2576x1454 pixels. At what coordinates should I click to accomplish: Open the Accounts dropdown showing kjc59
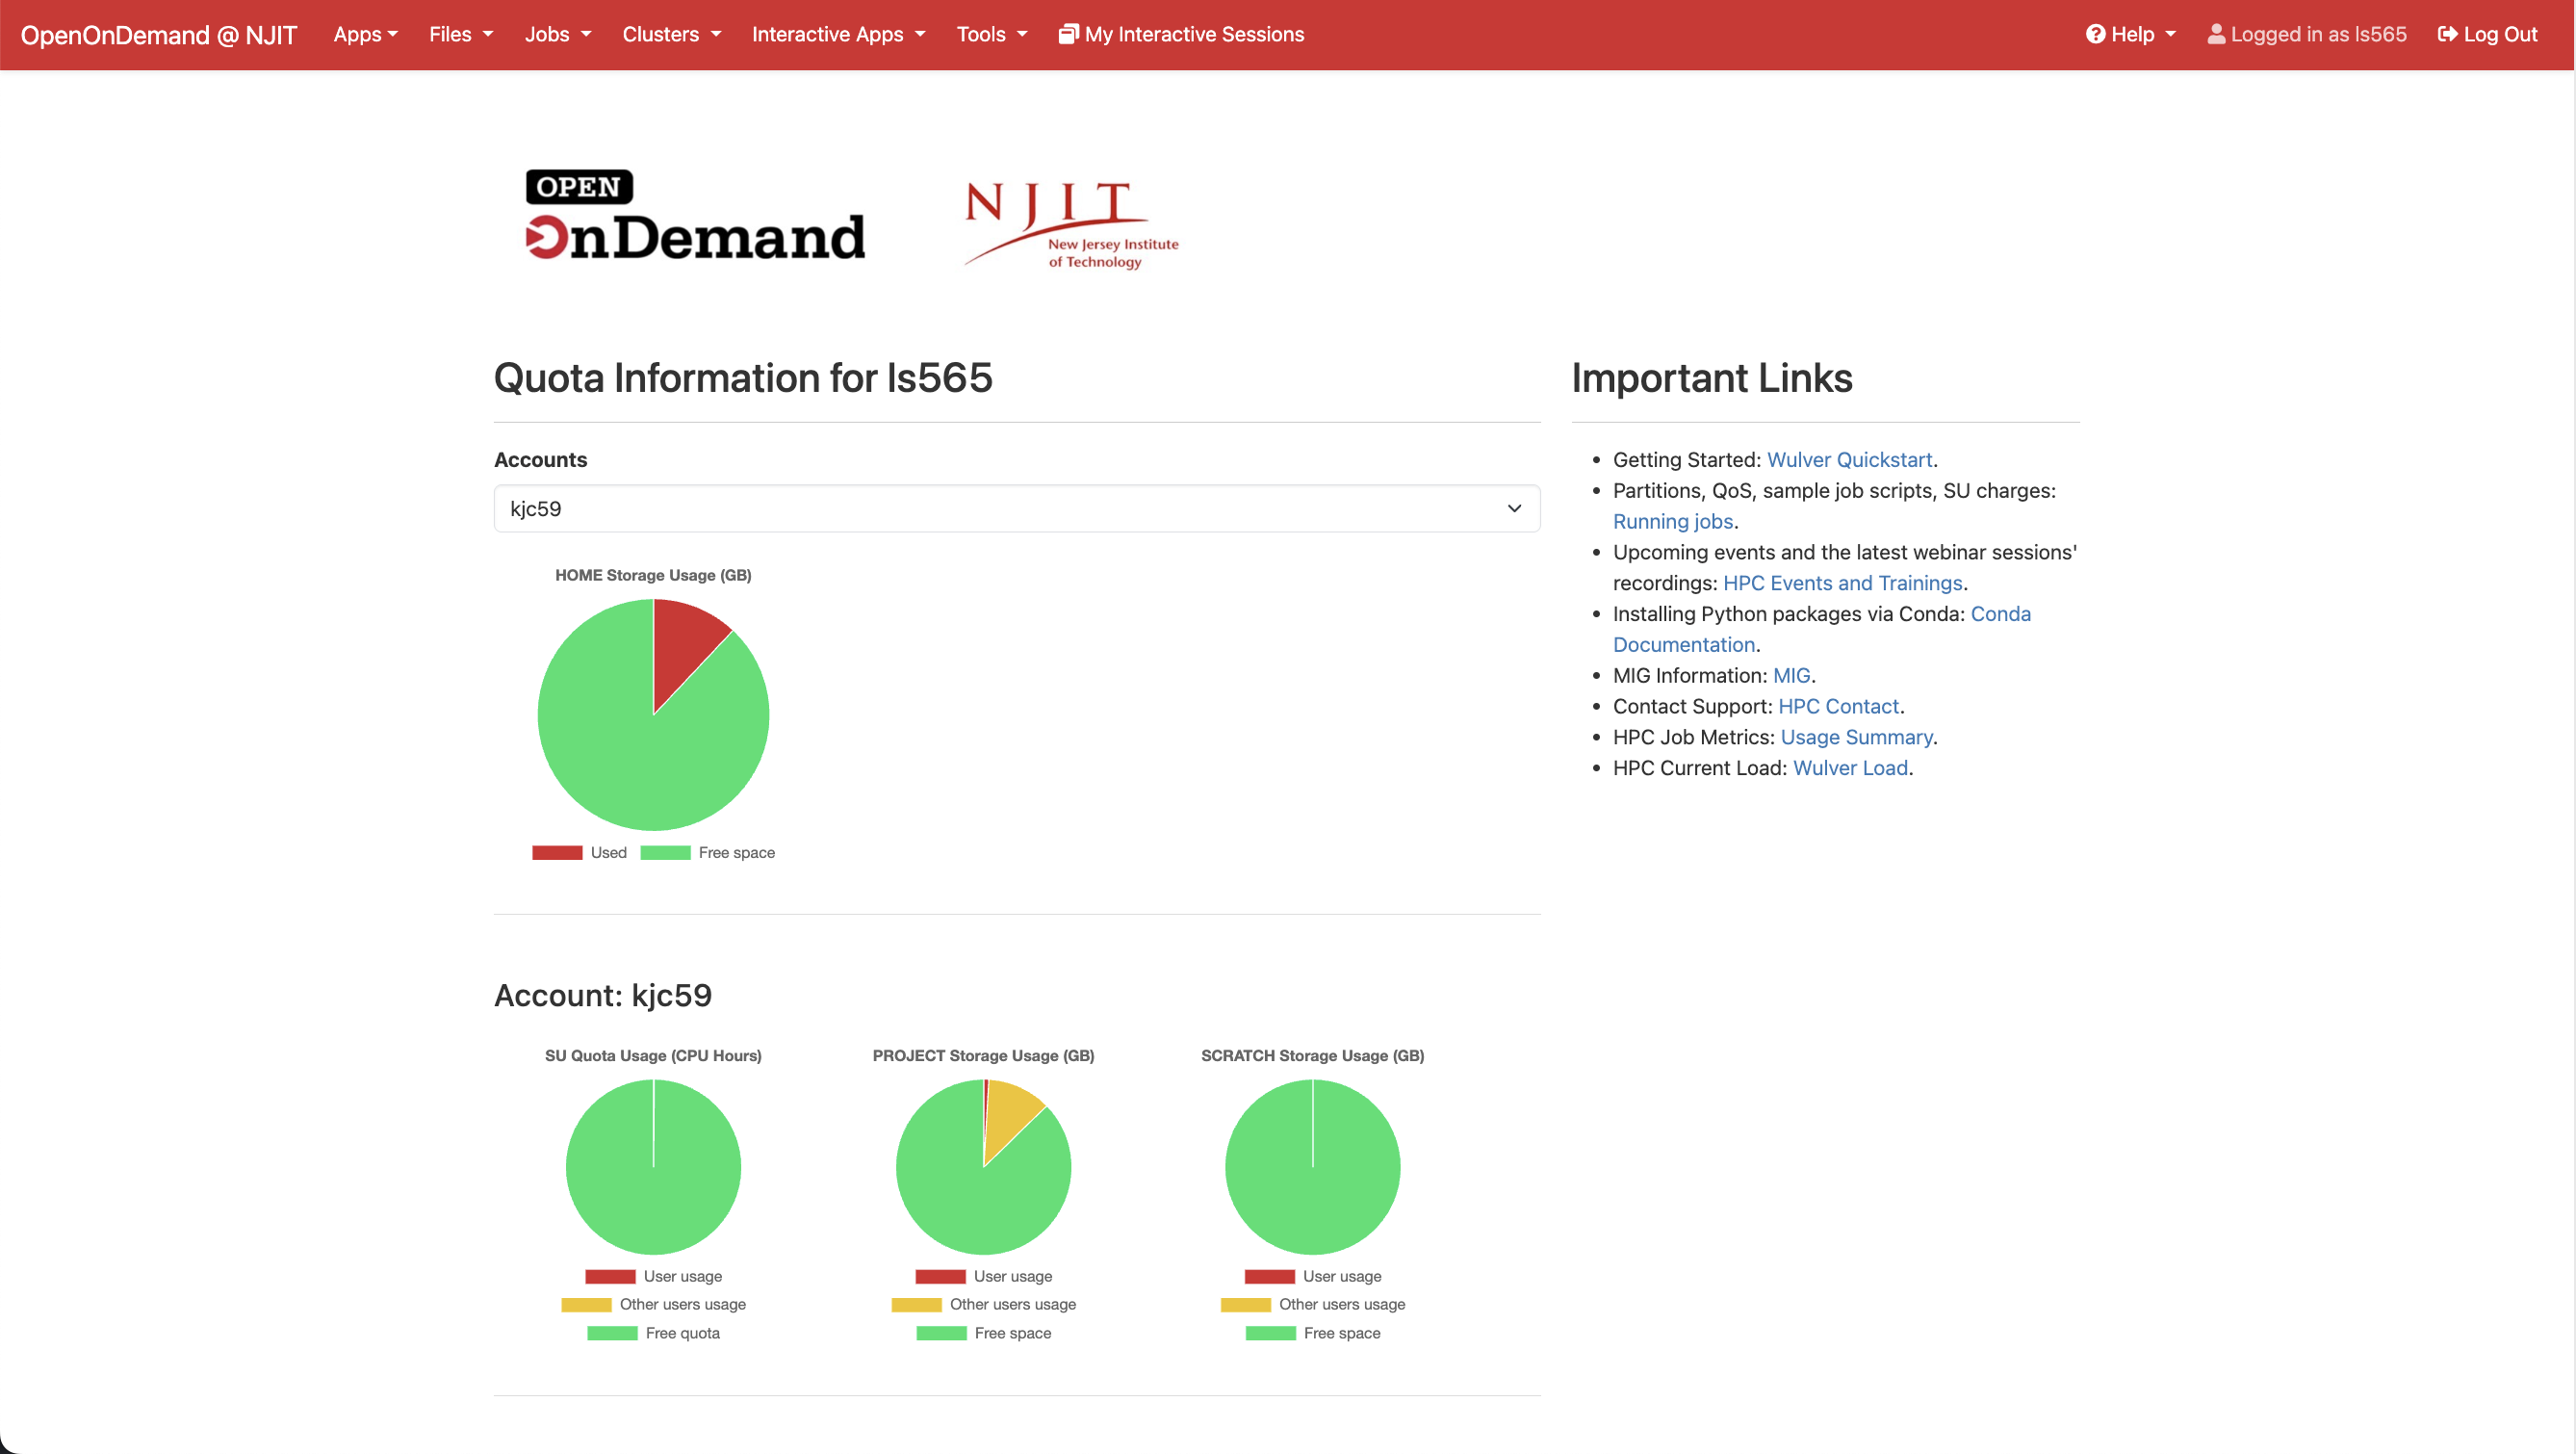pos(1016,508)
